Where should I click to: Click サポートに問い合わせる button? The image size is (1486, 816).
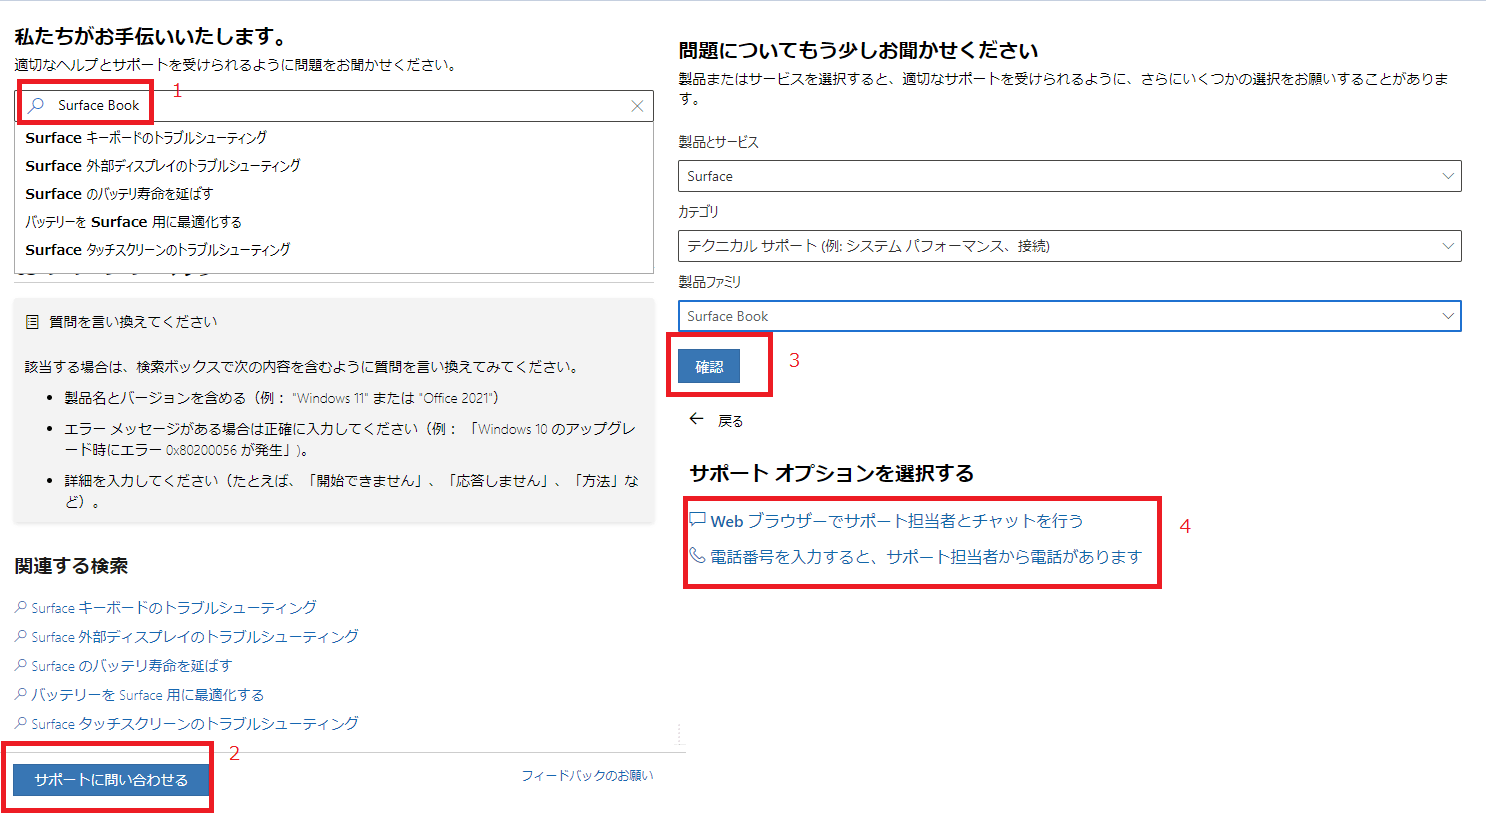tap(111, 780)
